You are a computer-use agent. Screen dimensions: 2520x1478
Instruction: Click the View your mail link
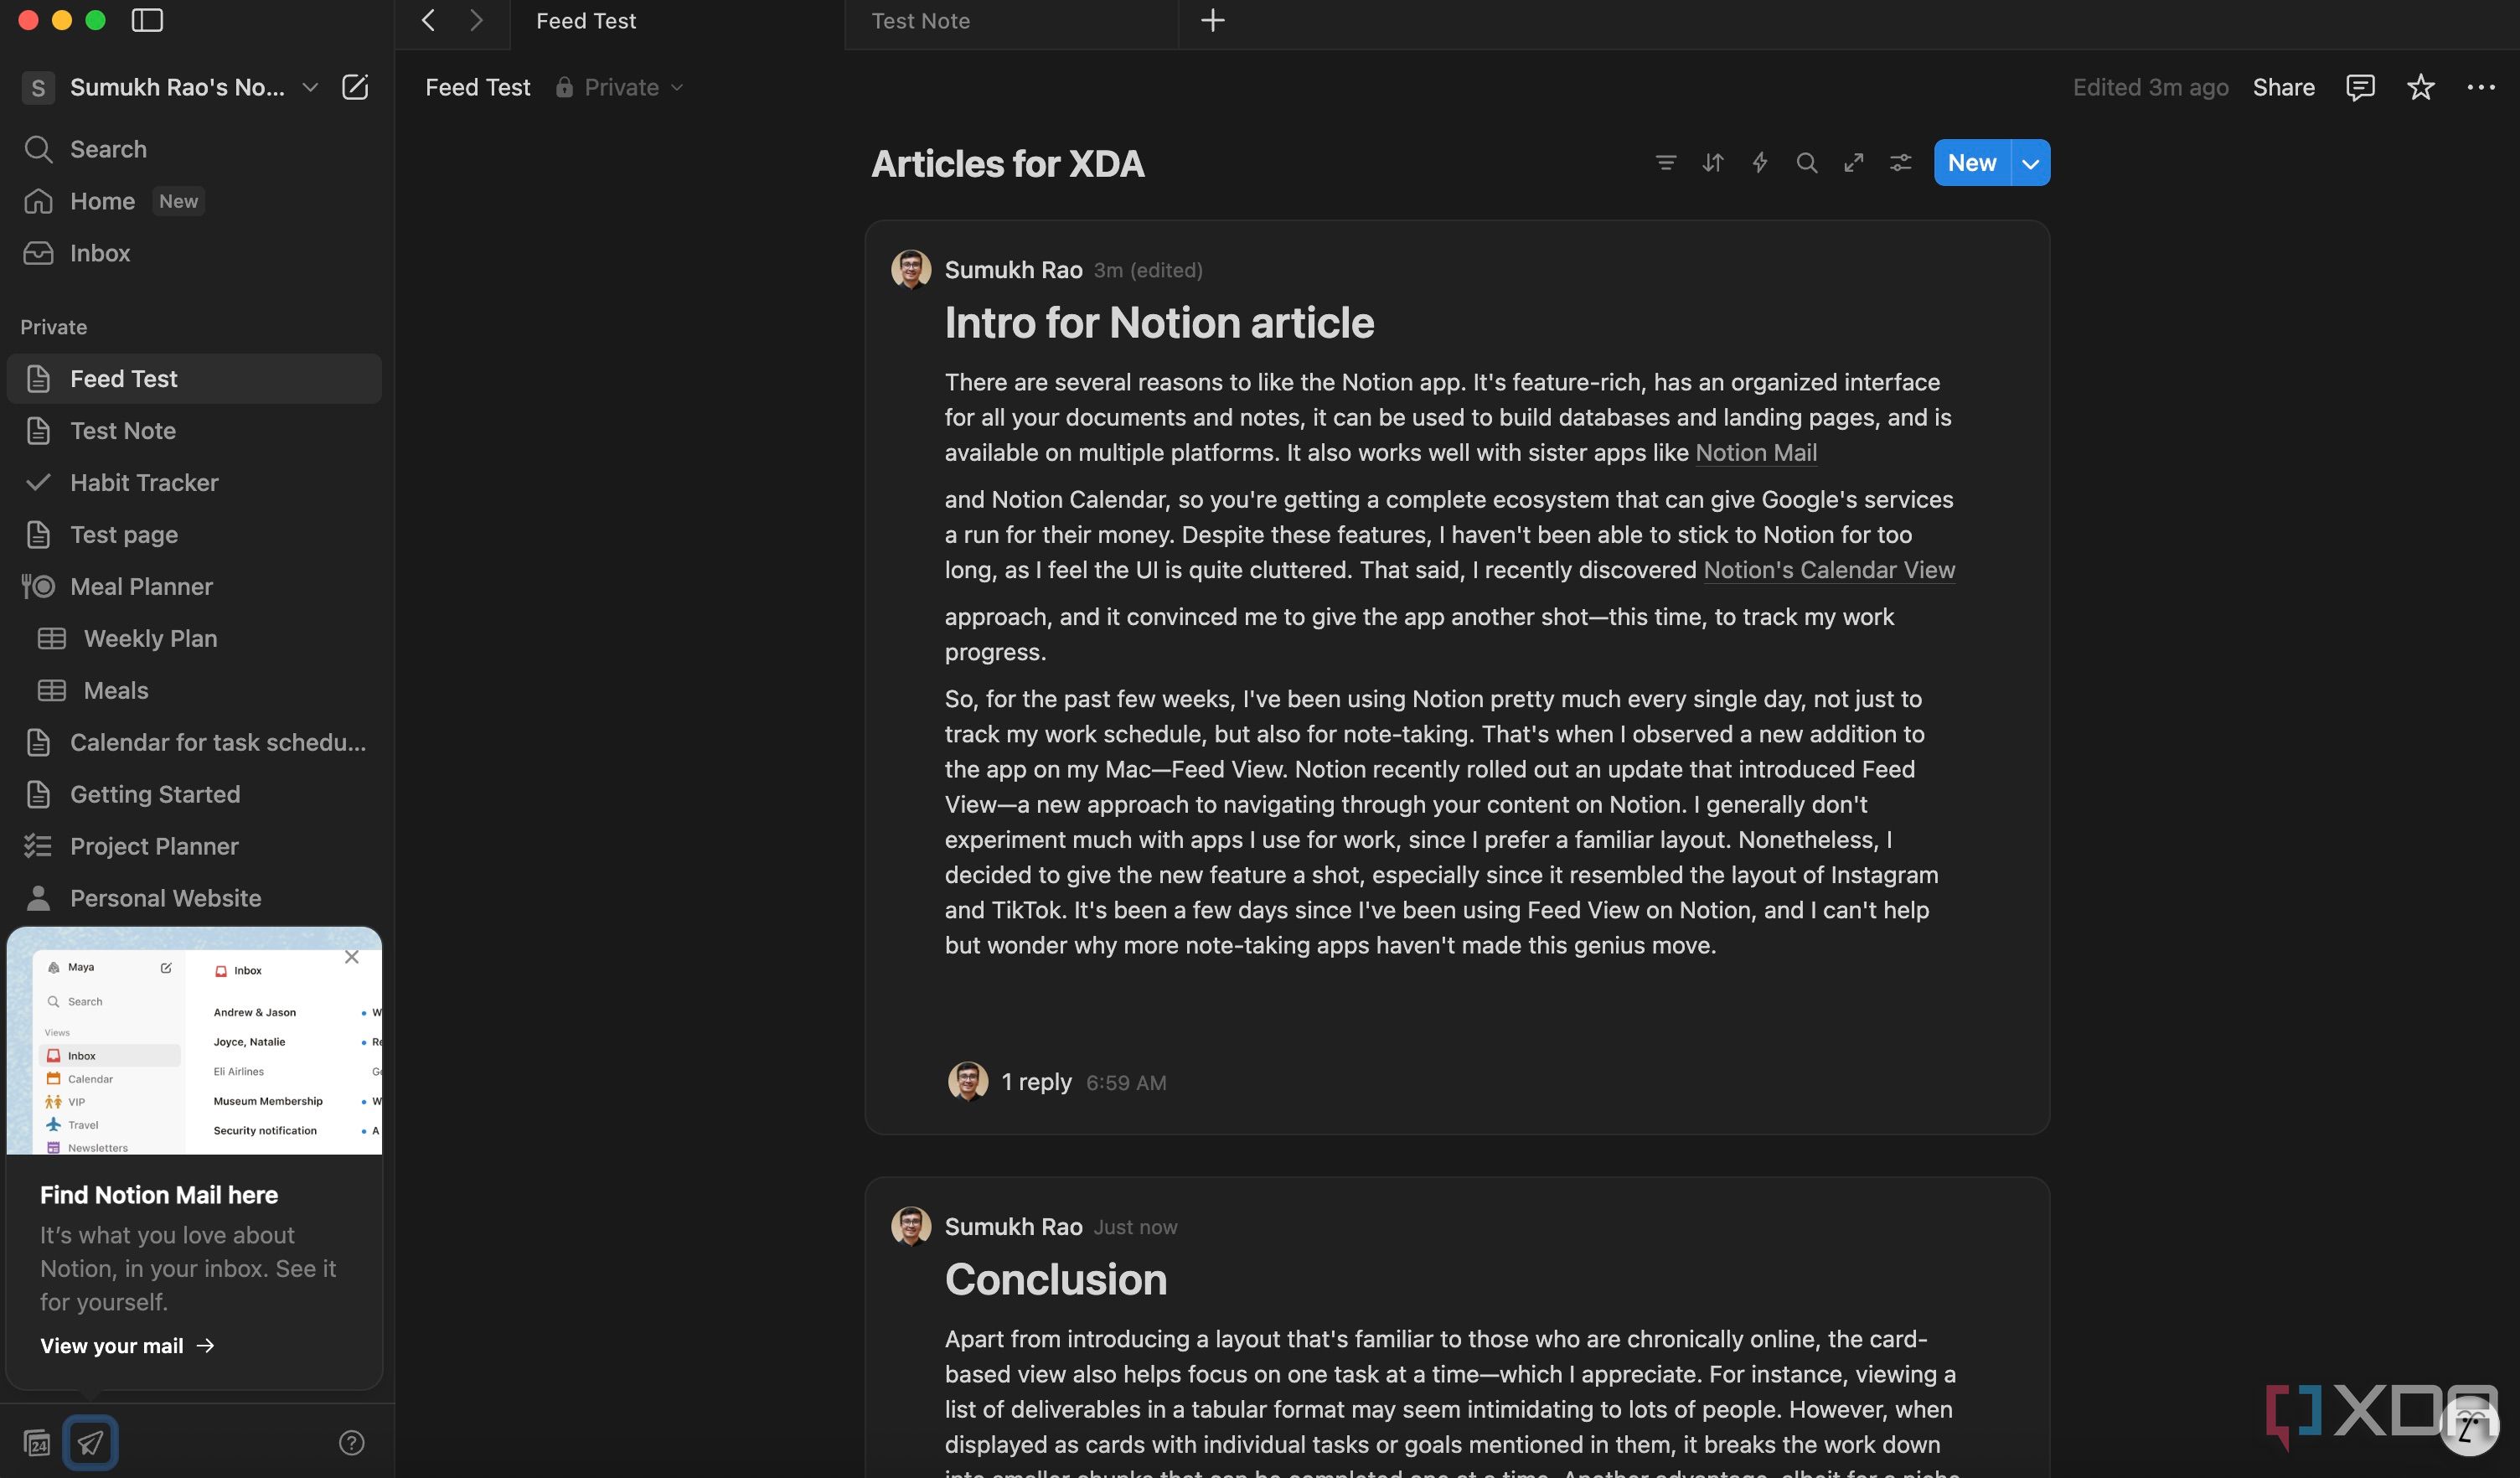(x=127, y=1346)
